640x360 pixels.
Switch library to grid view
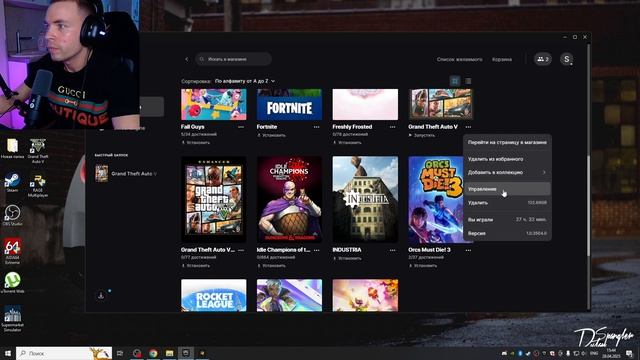click(x=455, y=81)
